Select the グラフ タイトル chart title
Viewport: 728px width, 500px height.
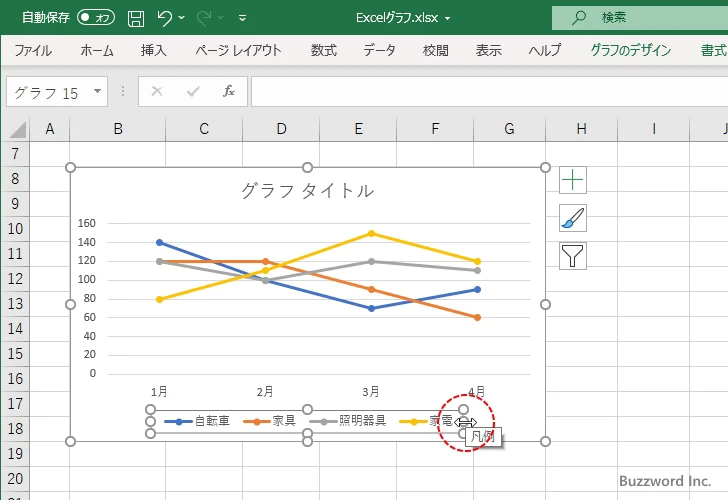307,190
